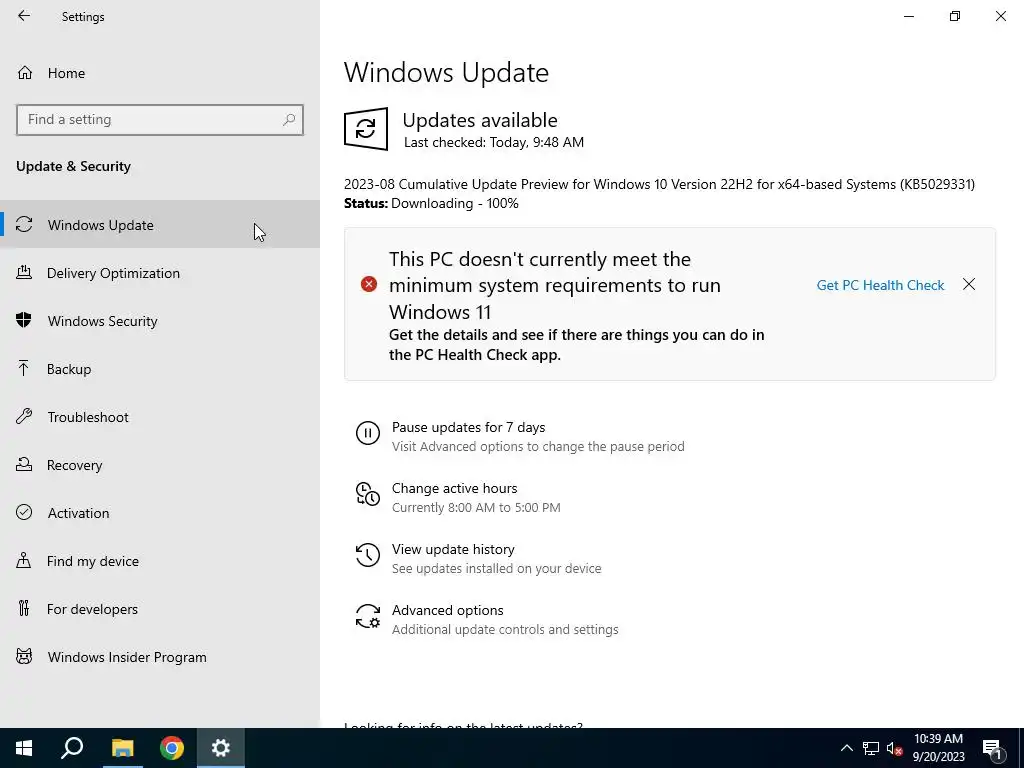1024x768 pixels.
Task: Click the clock icon for active hours
Action: (368, 494)
